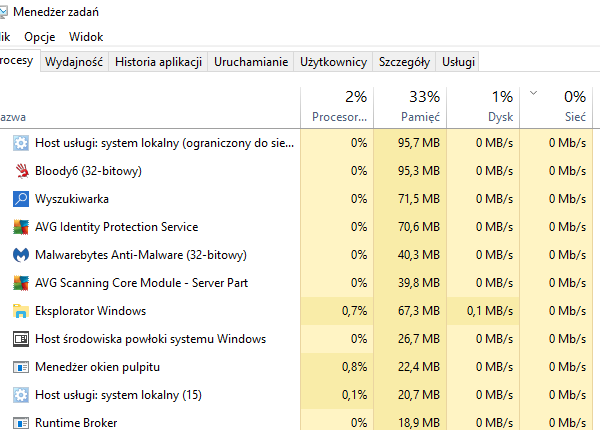
Task: Click the 40,3 MB memory value
Action: (419, 255)
